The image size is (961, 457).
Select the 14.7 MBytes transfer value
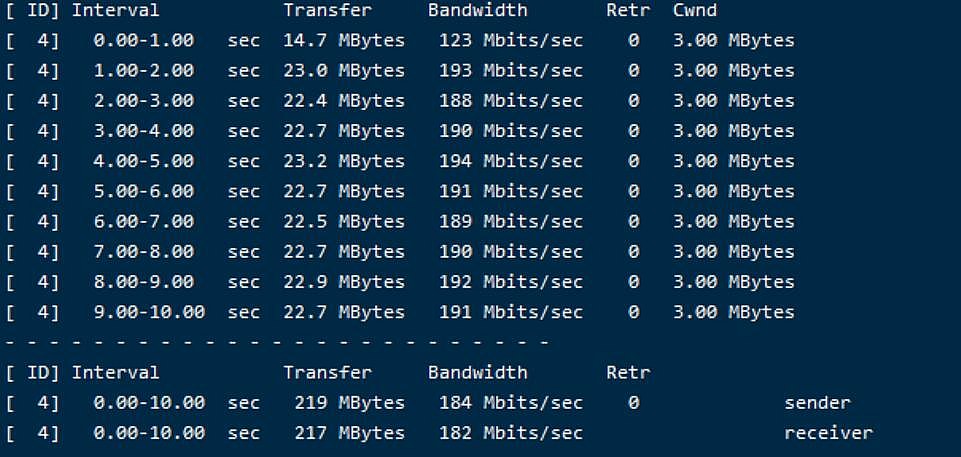point(344,40)
